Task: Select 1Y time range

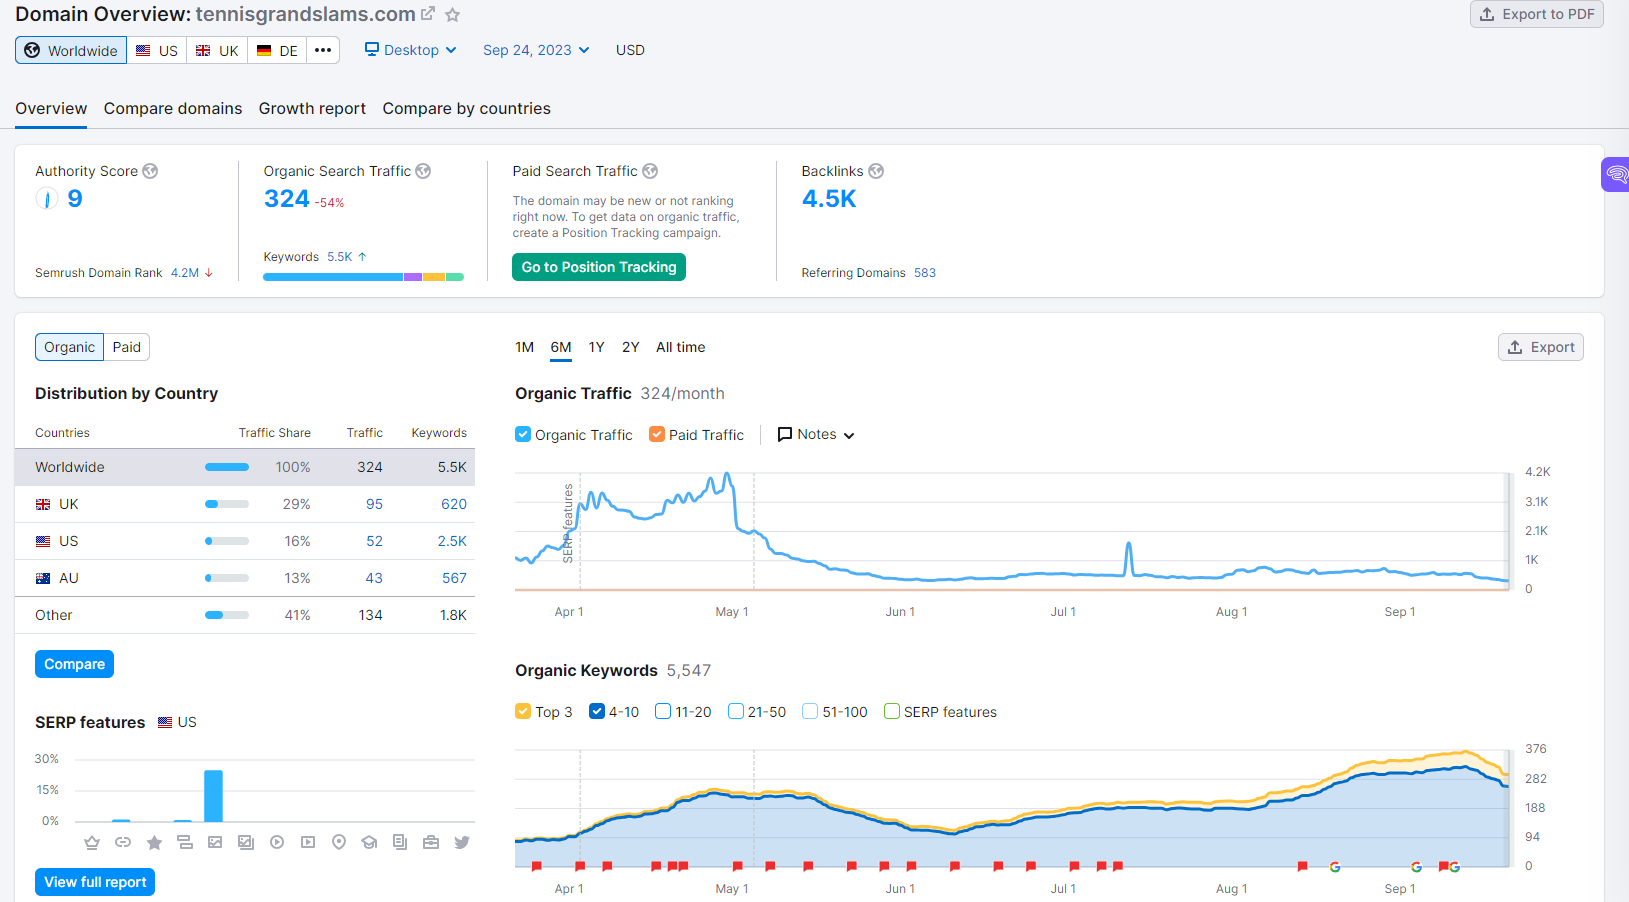Action: coord(596,347)
